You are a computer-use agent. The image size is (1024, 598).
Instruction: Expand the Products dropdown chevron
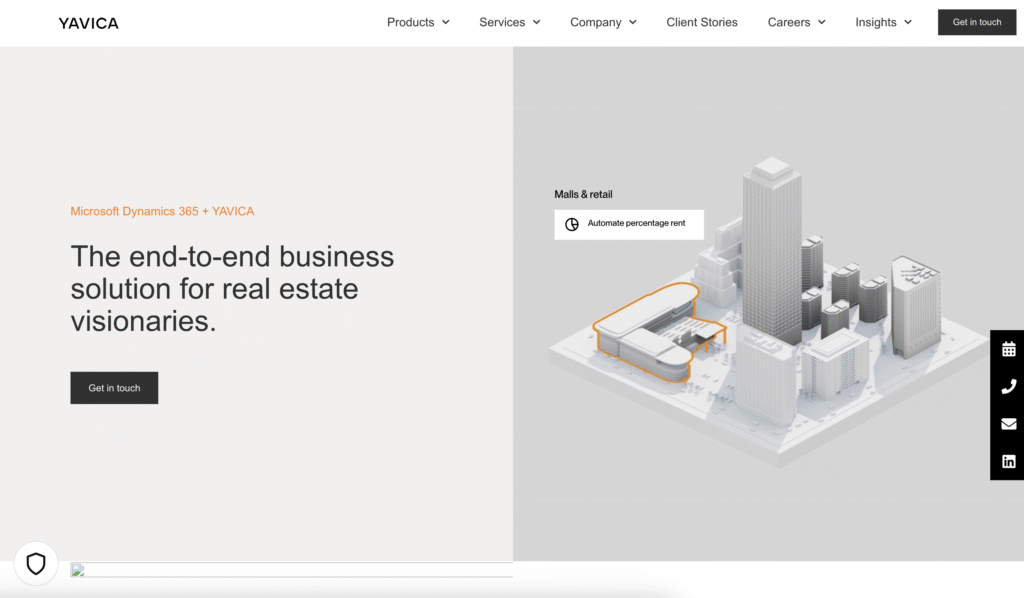pyautogui.click(x=446, y=22)
